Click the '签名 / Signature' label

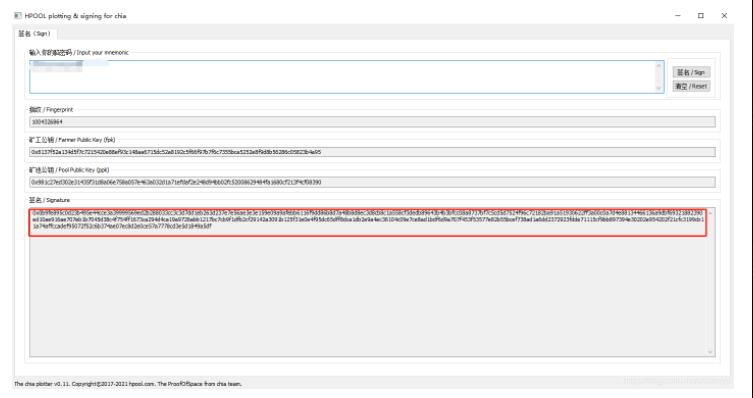click(x=49, y=200)
